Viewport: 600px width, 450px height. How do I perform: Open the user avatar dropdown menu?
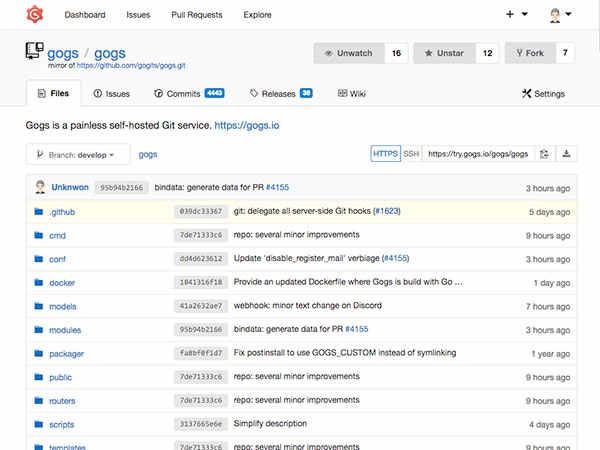pyautogui.click(x=560, y=15)
